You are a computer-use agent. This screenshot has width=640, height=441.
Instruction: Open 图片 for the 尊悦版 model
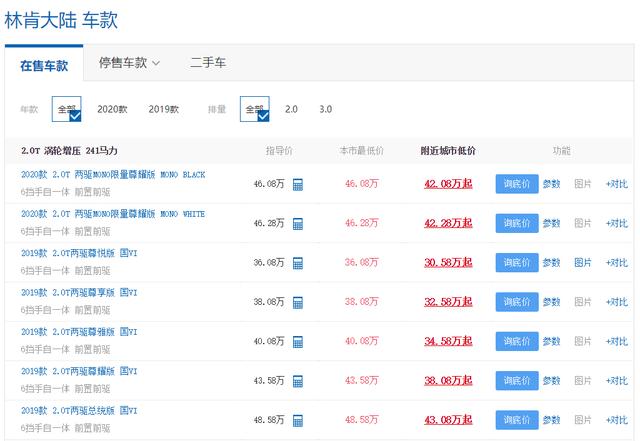[583, 263]
